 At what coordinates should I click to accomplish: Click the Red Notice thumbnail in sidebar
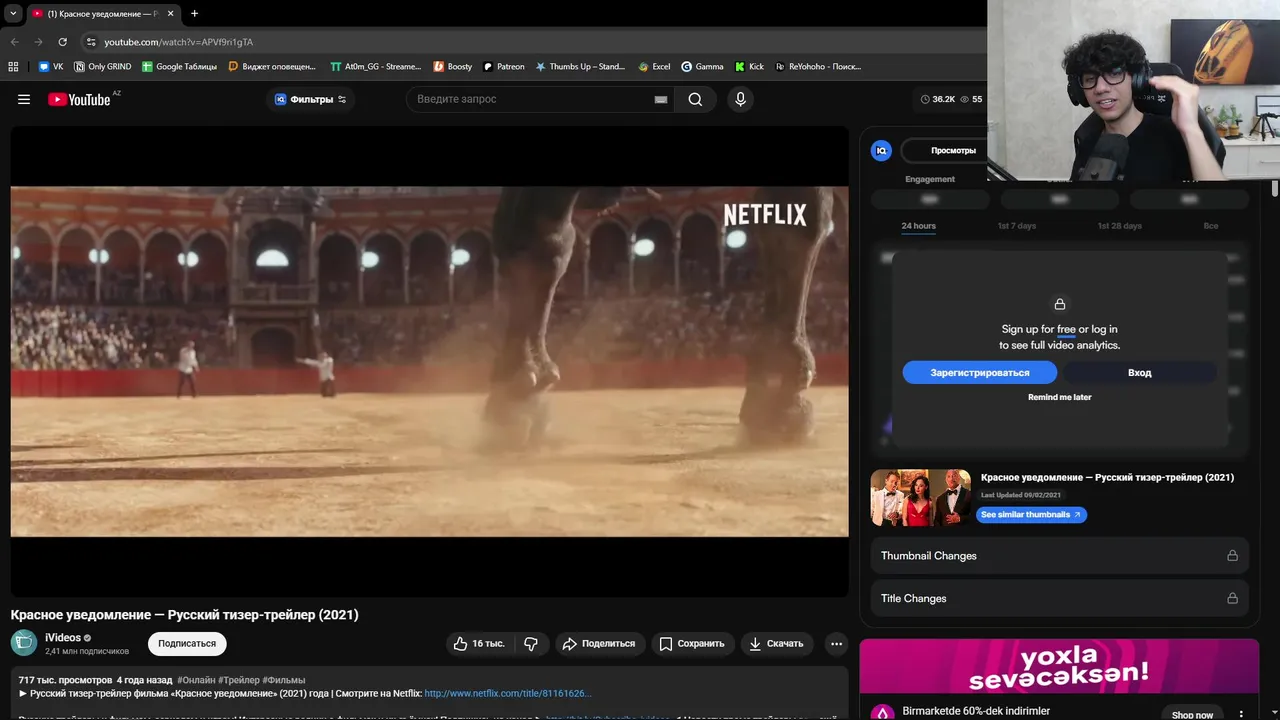coord(921,498)
